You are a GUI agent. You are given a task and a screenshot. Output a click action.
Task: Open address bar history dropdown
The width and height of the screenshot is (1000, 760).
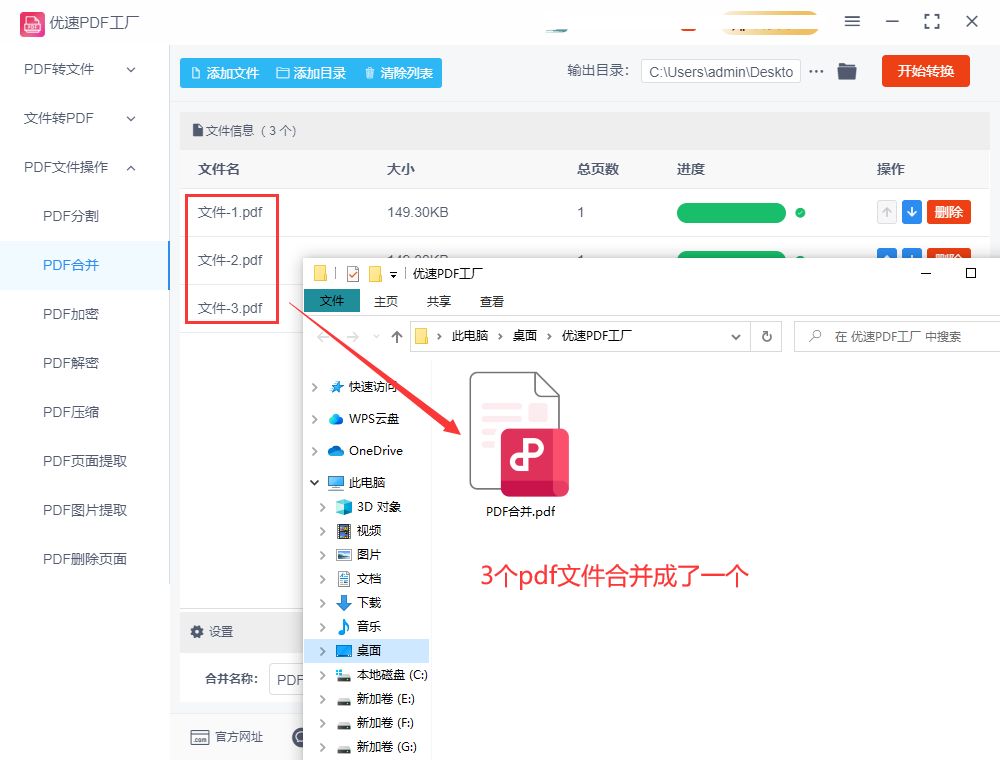[x=736, y=337]
